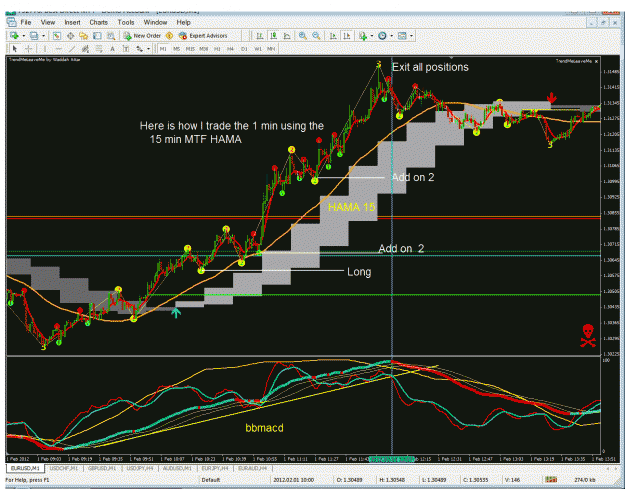Open the Charts menu

[98, 22]
